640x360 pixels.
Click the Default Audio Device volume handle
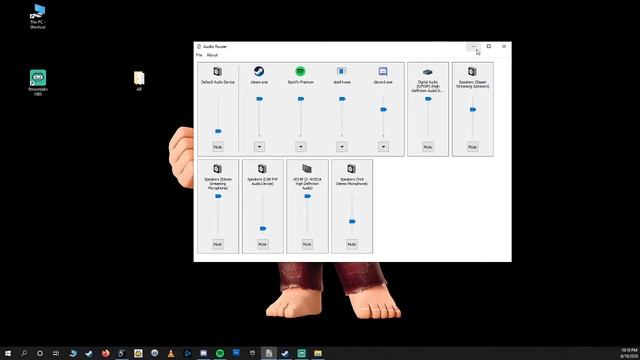point(218,131)
